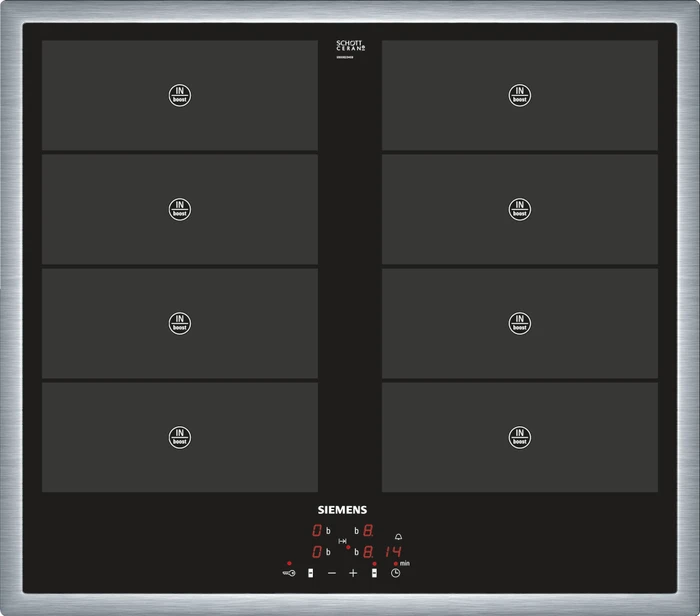Tap the plus symbol to raise power
Viewport: 700px width, 616px height.
coord(353,573)
